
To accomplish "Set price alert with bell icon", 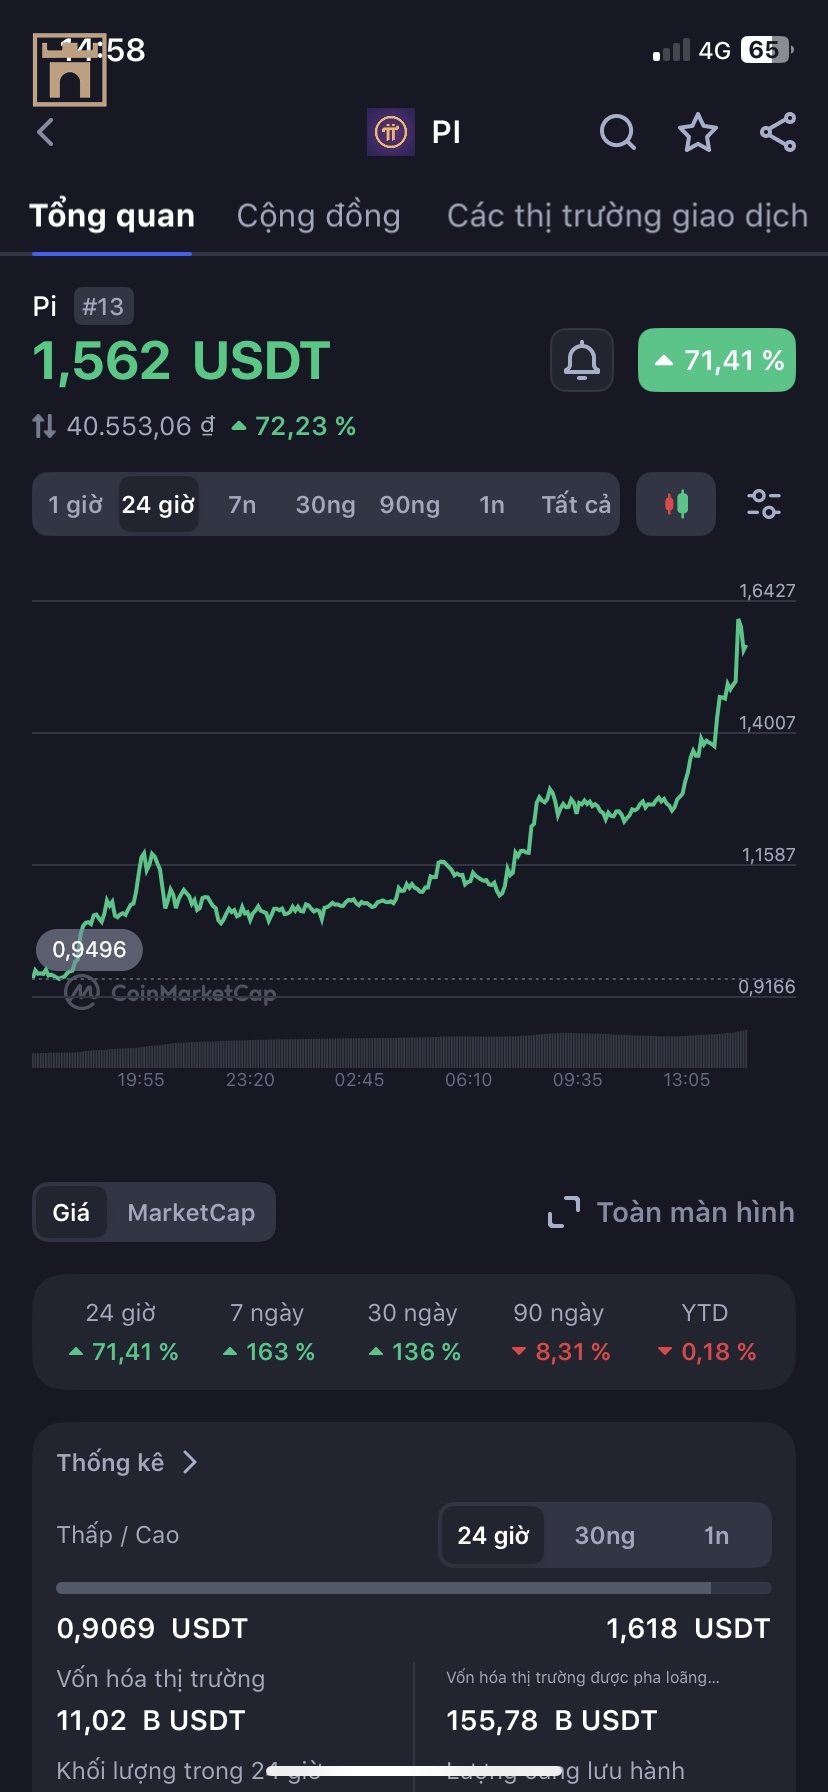I will 582,360.
